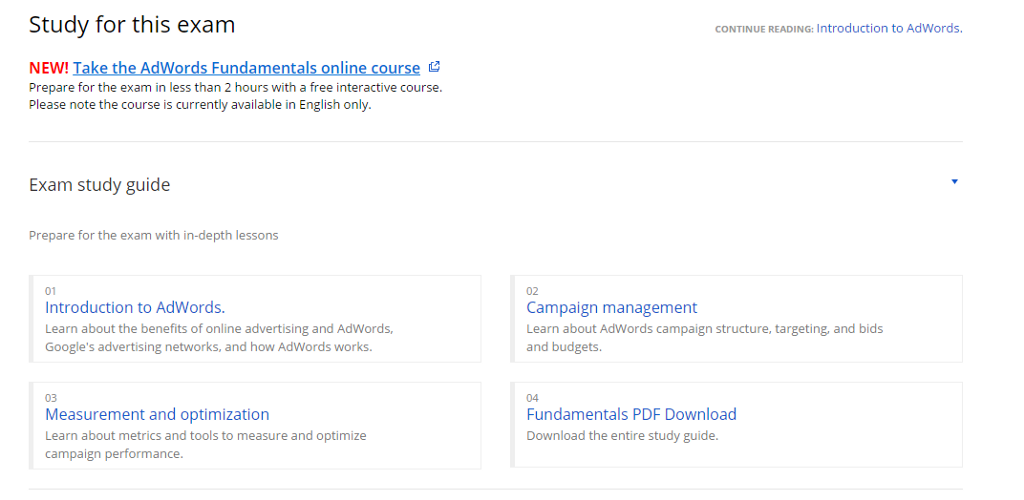Click the external link icon beside AdWords Fundamentals course

point(434,67)
